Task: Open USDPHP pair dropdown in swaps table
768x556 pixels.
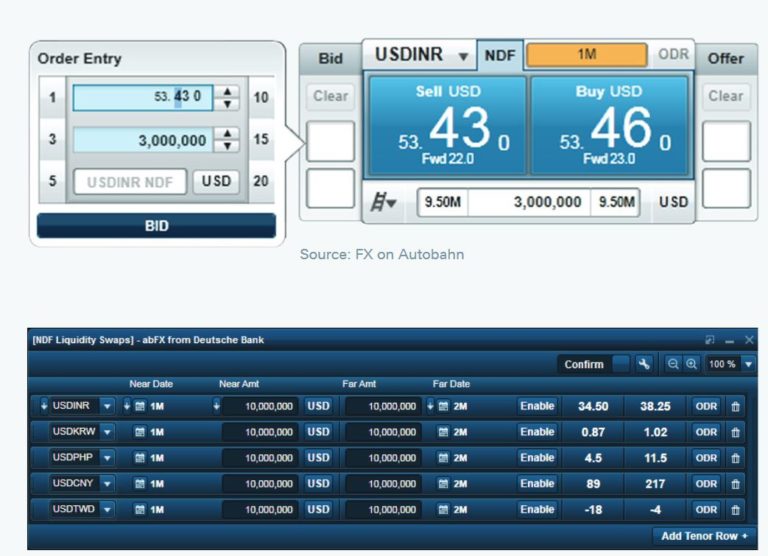Action: (x=107, y=458)
